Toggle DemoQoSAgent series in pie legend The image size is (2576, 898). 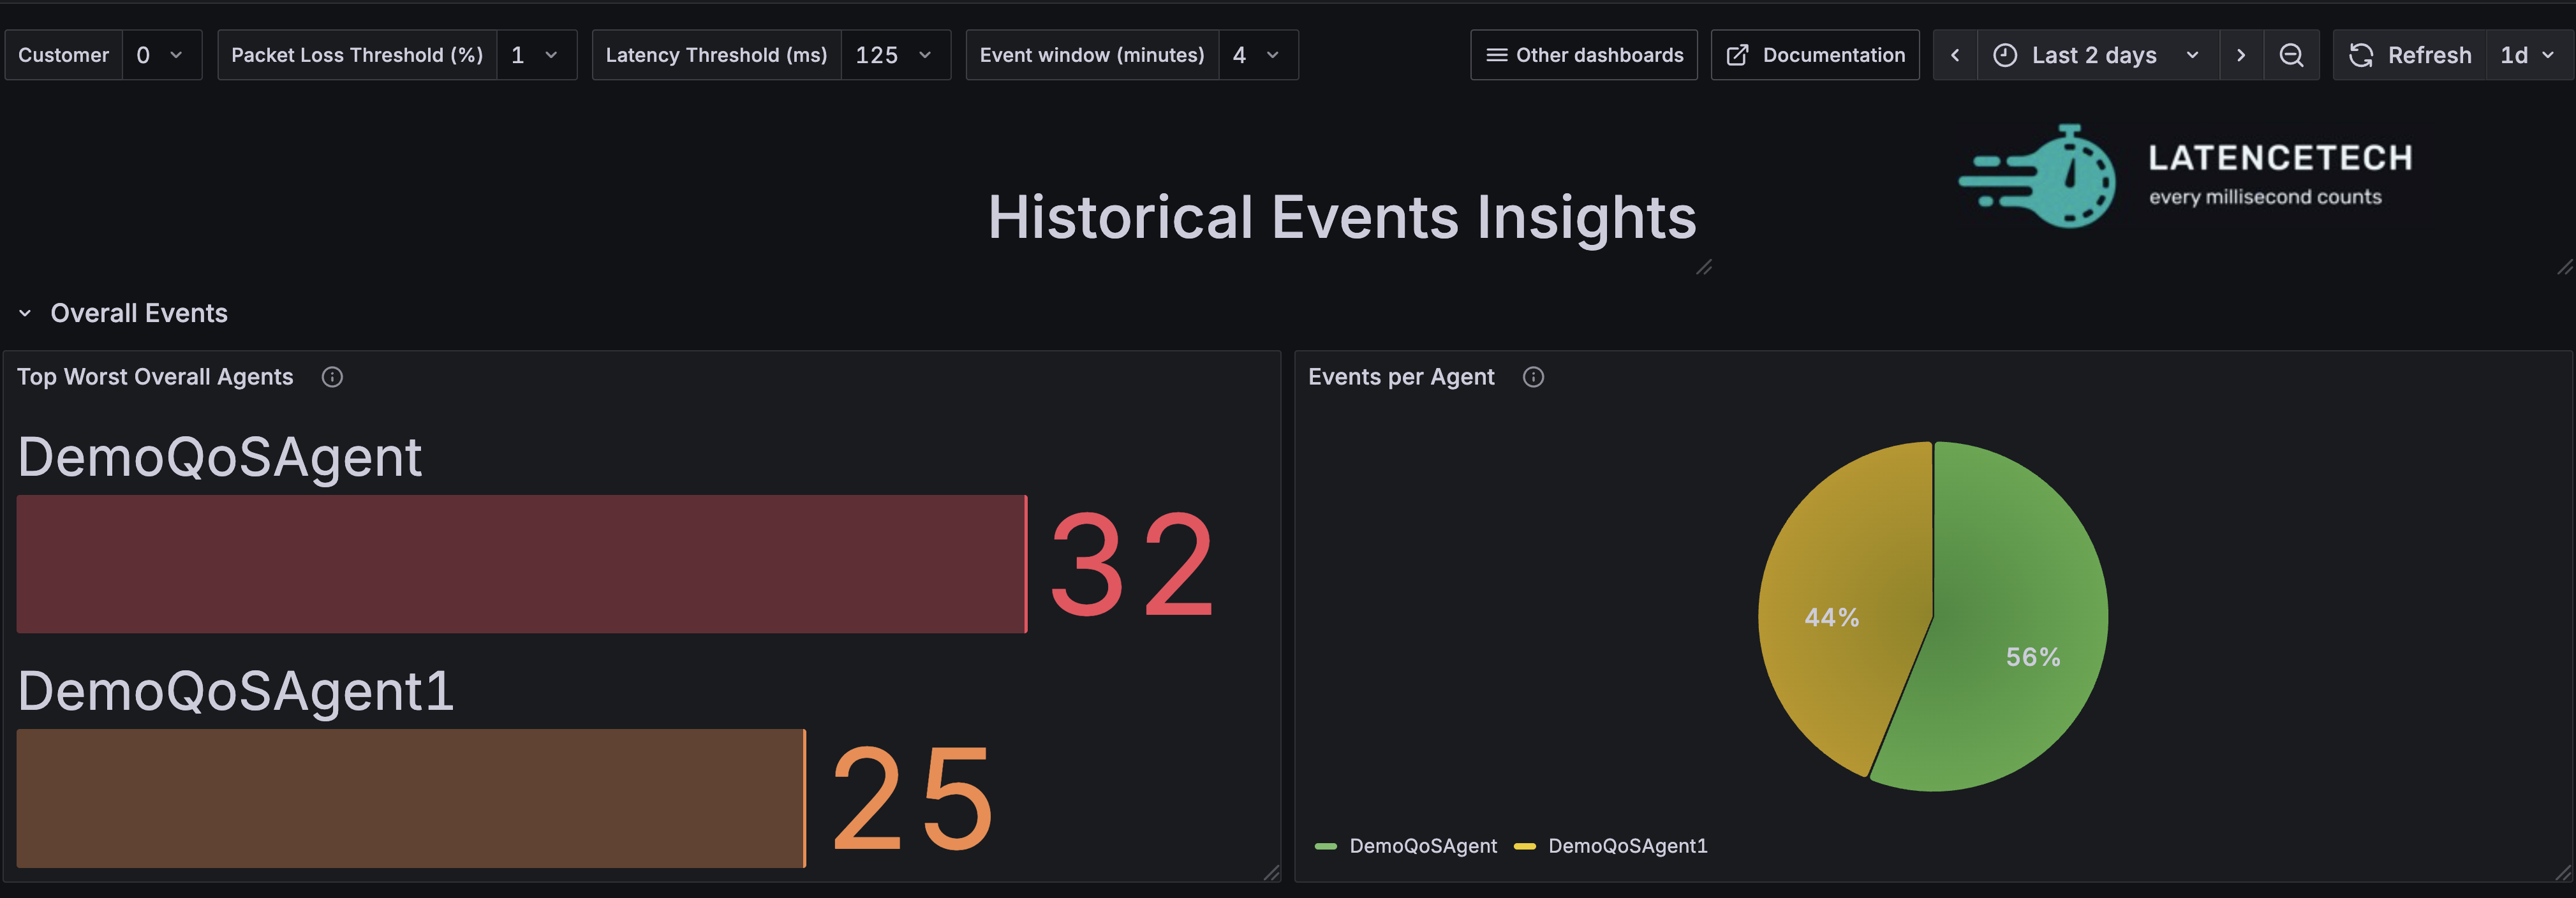pyautogui.click(x=1423, y=846)
